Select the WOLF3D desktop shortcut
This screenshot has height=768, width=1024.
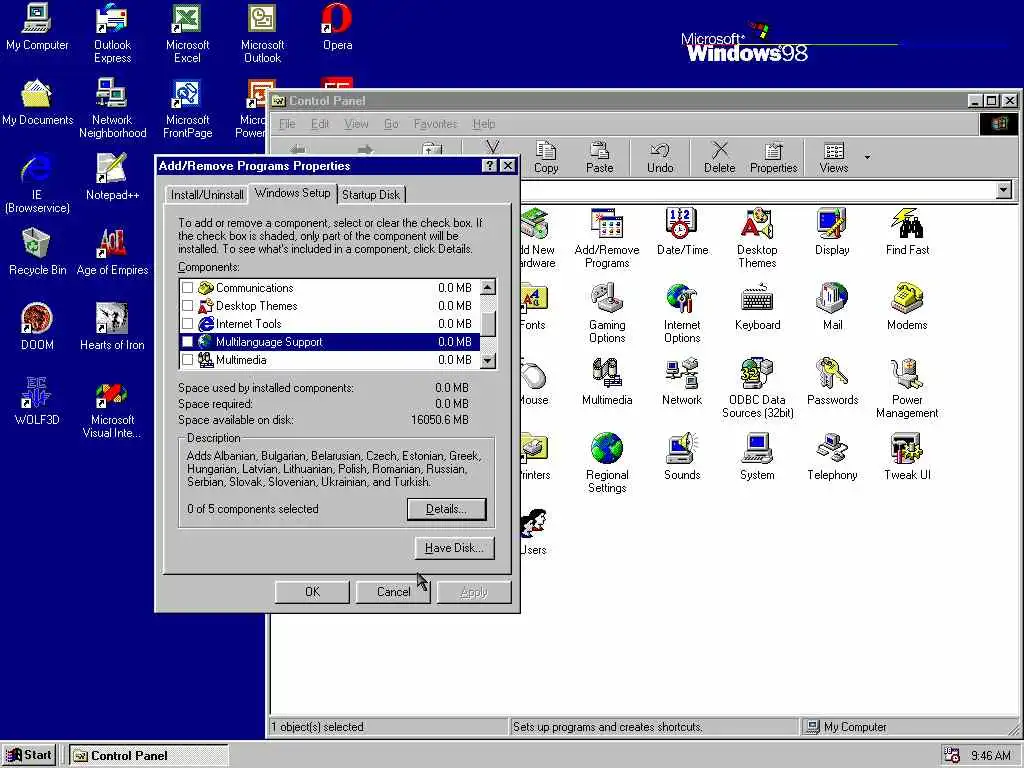(x=37, y=402)
